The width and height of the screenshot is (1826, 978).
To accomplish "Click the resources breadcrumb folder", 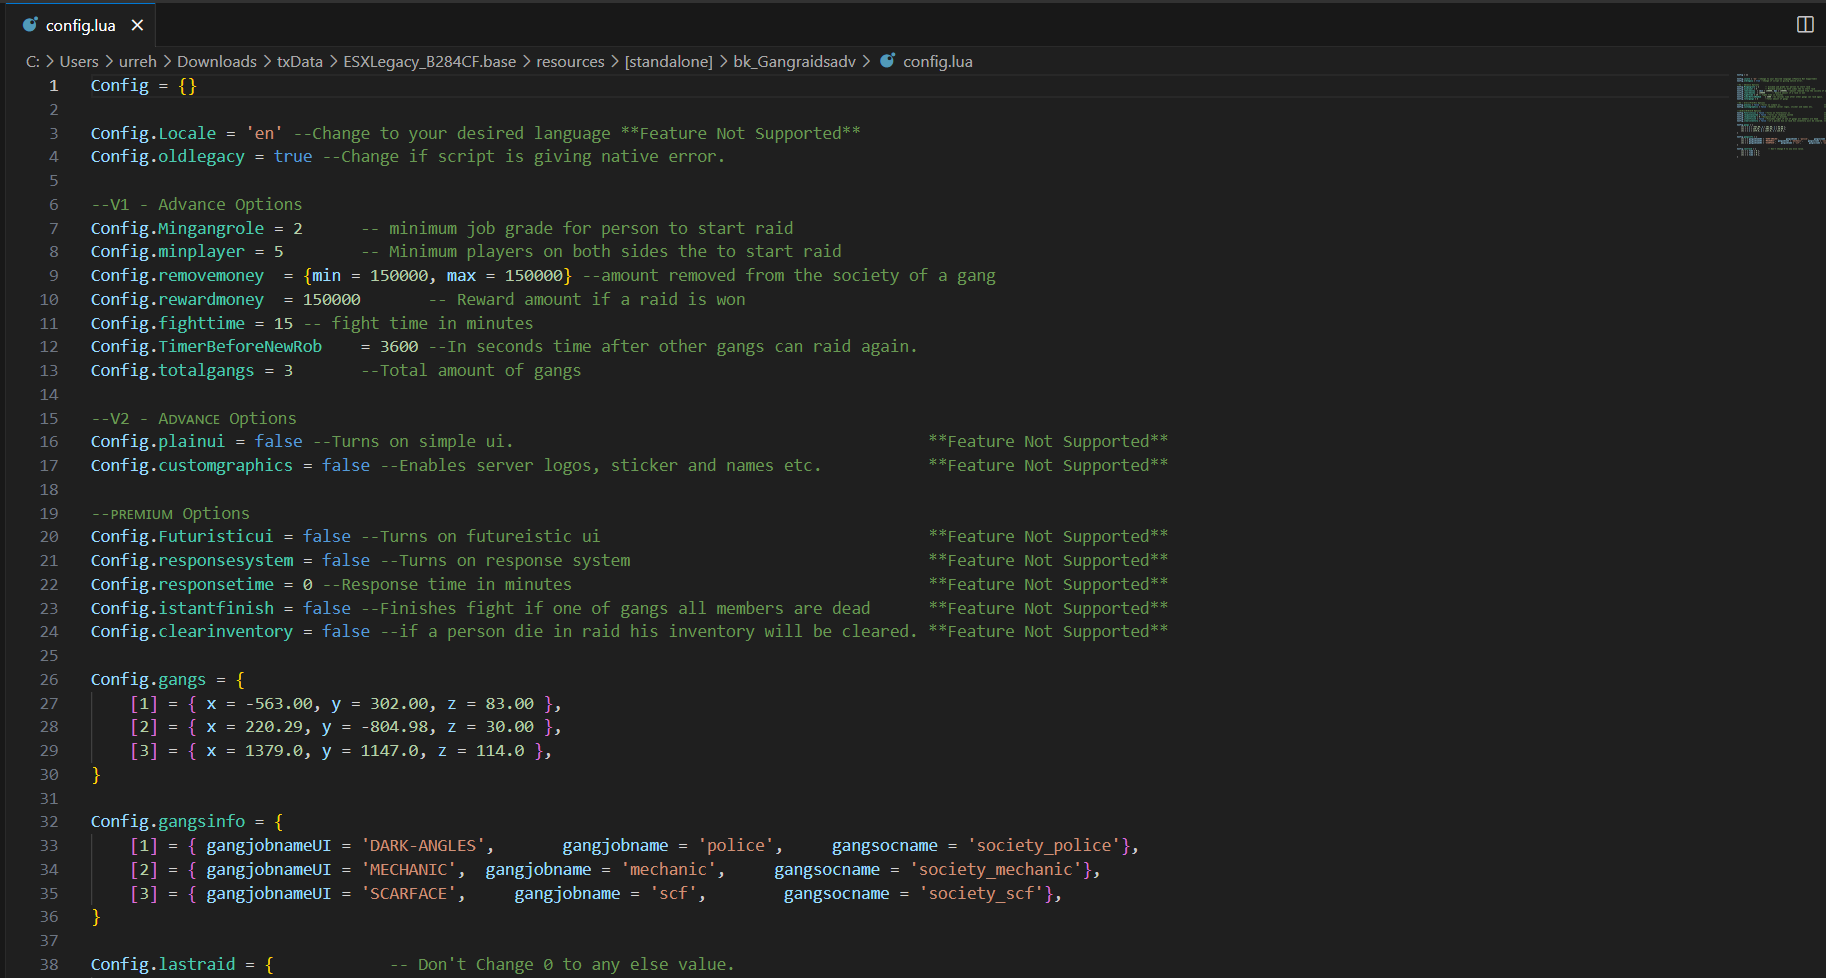I will click(570, 61).
